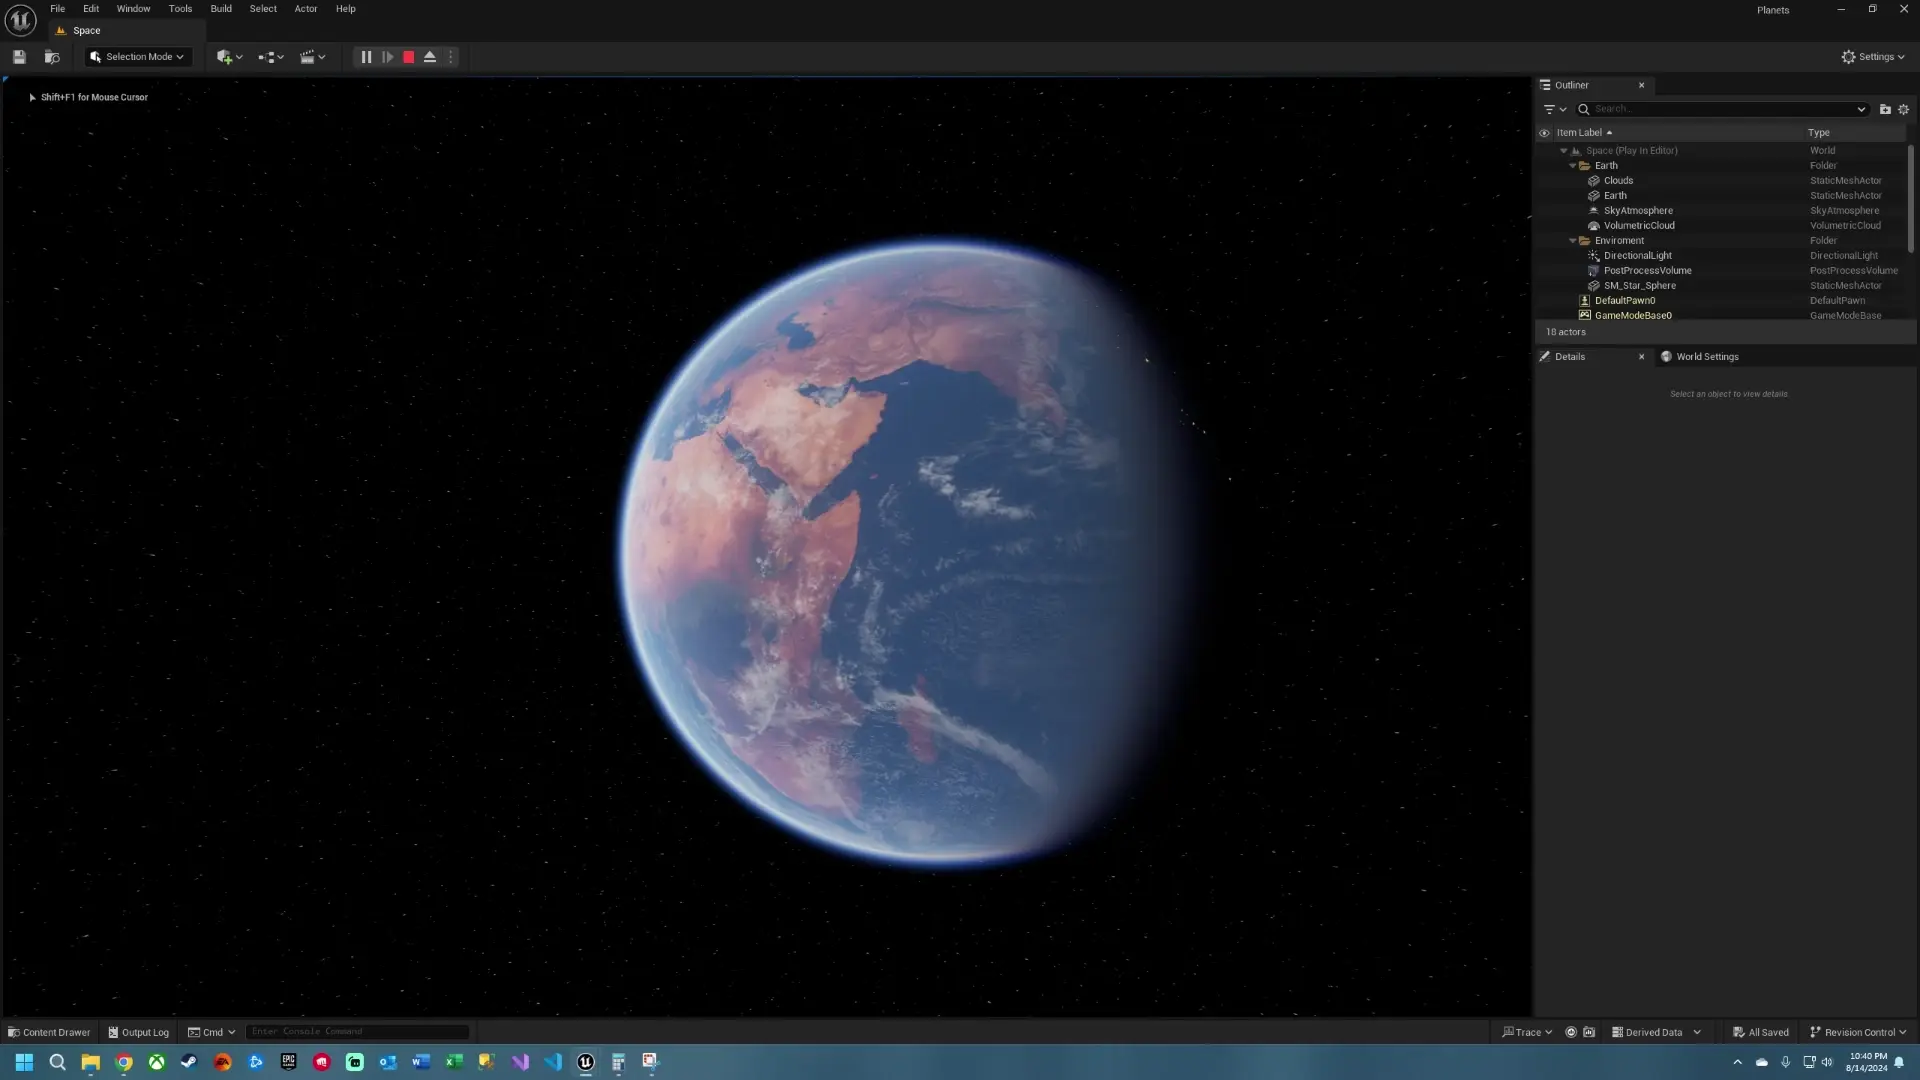Image resolution: width=1920 pixels, height=1080 pixels.
Task: Open the Selection Mode dropdown
Action: [x=137, y=57]
